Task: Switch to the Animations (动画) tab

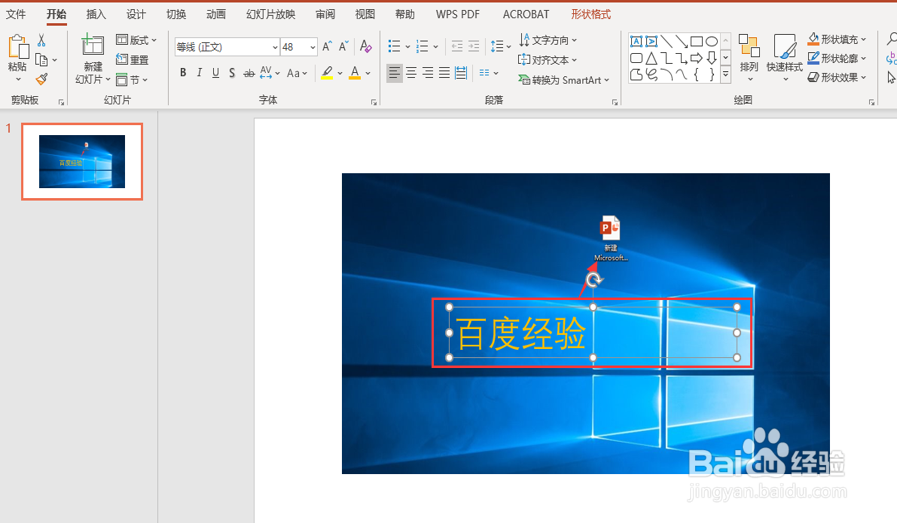Action: pyautogui.click(x=216, y=14)
